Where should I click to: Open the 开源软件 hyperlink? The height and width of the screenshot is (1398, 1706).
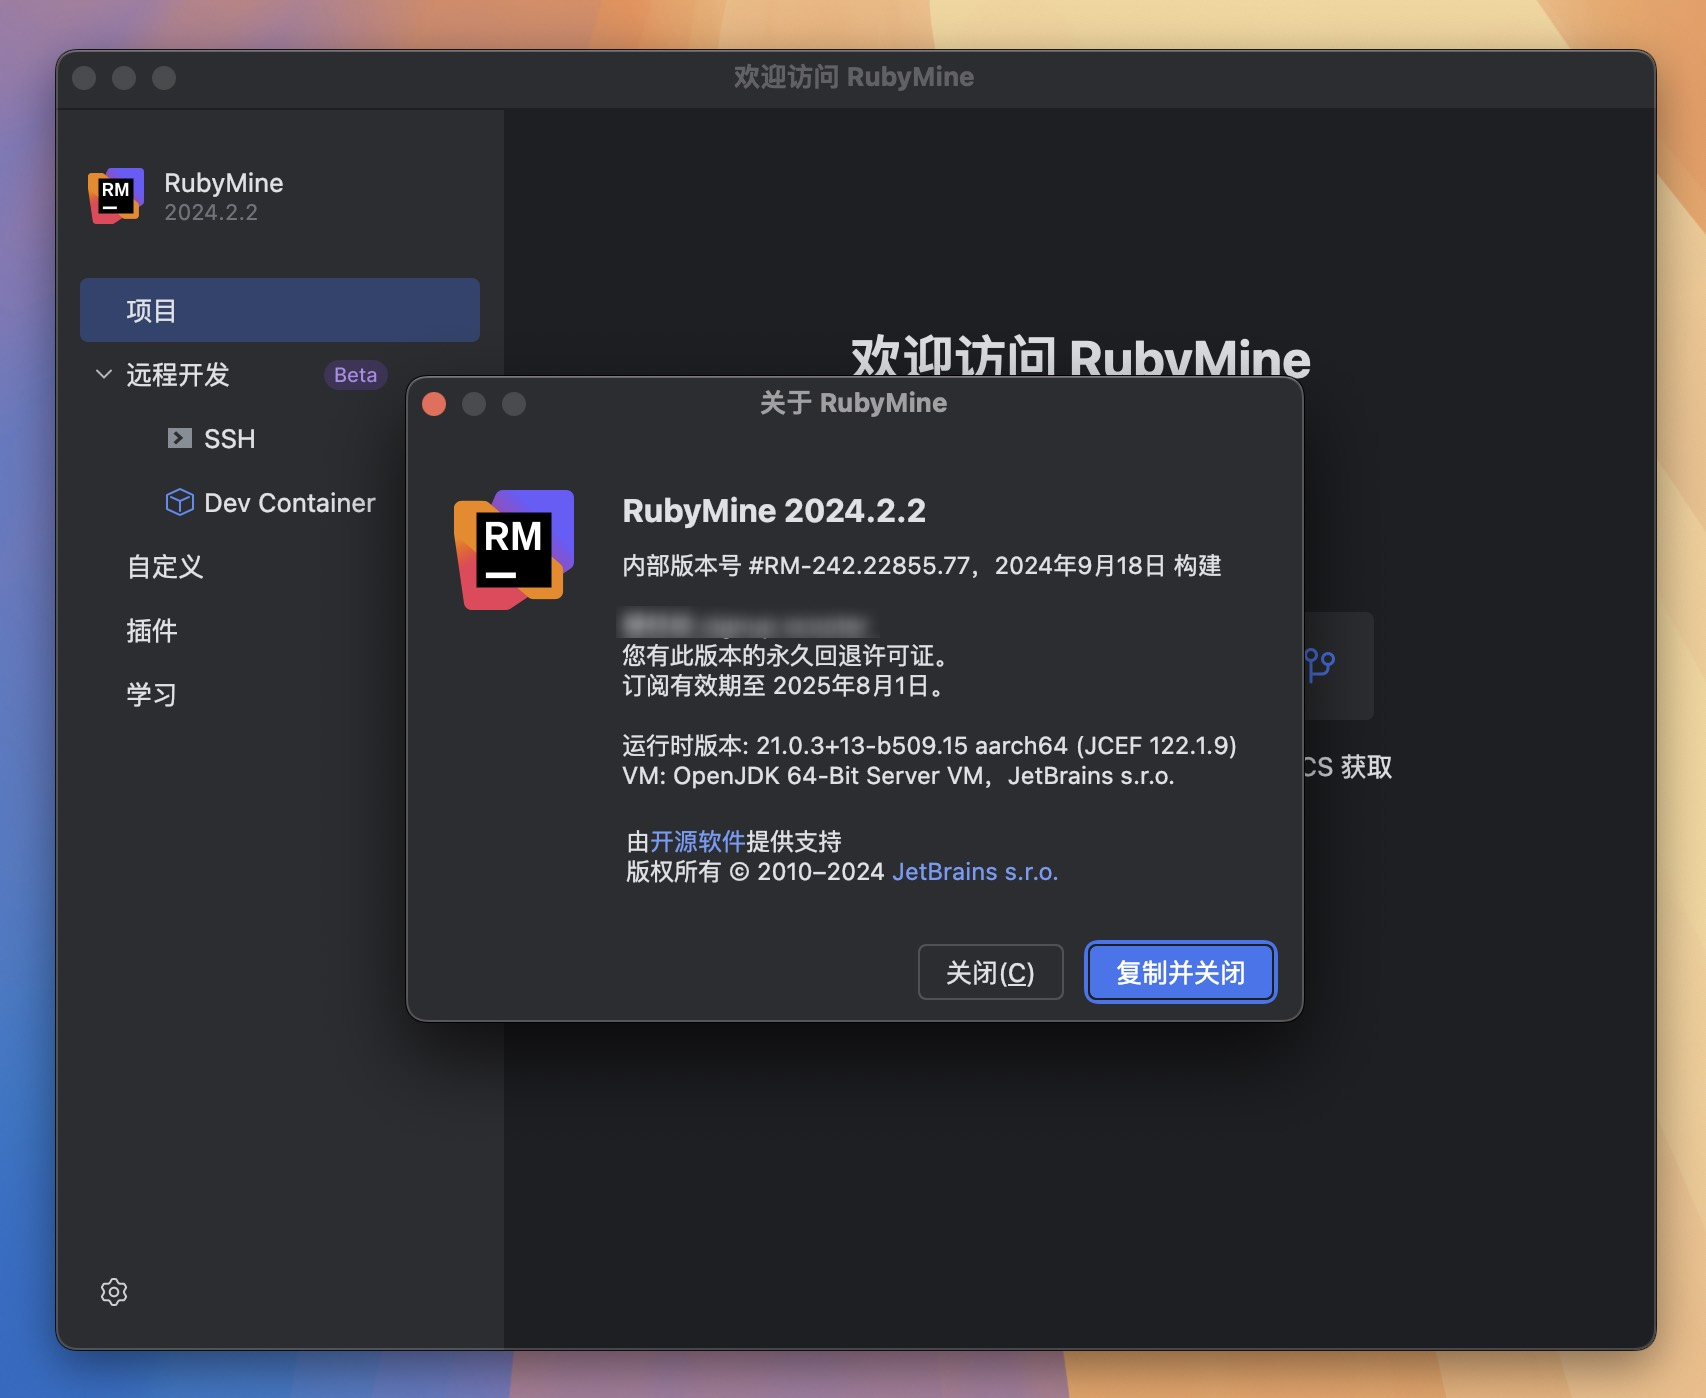point(698,841)
